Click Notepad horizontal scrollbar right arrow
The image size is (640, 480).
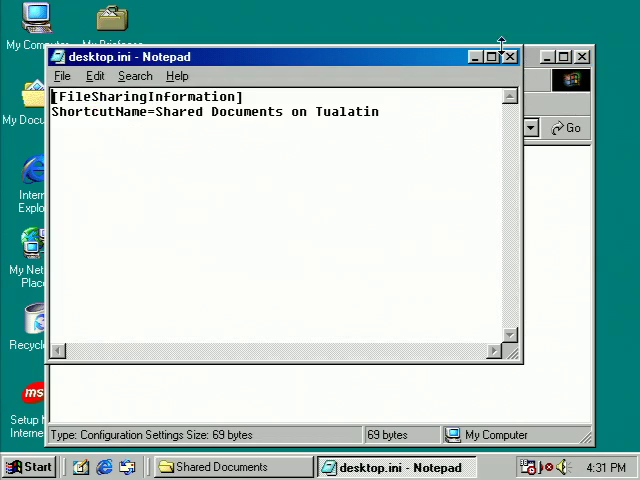494,351
